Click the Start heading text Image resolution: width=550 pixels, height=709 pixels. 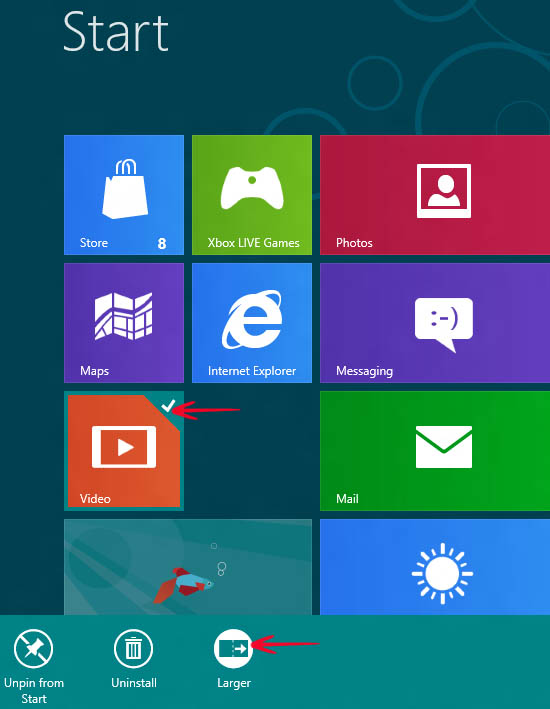click(116, 32)
